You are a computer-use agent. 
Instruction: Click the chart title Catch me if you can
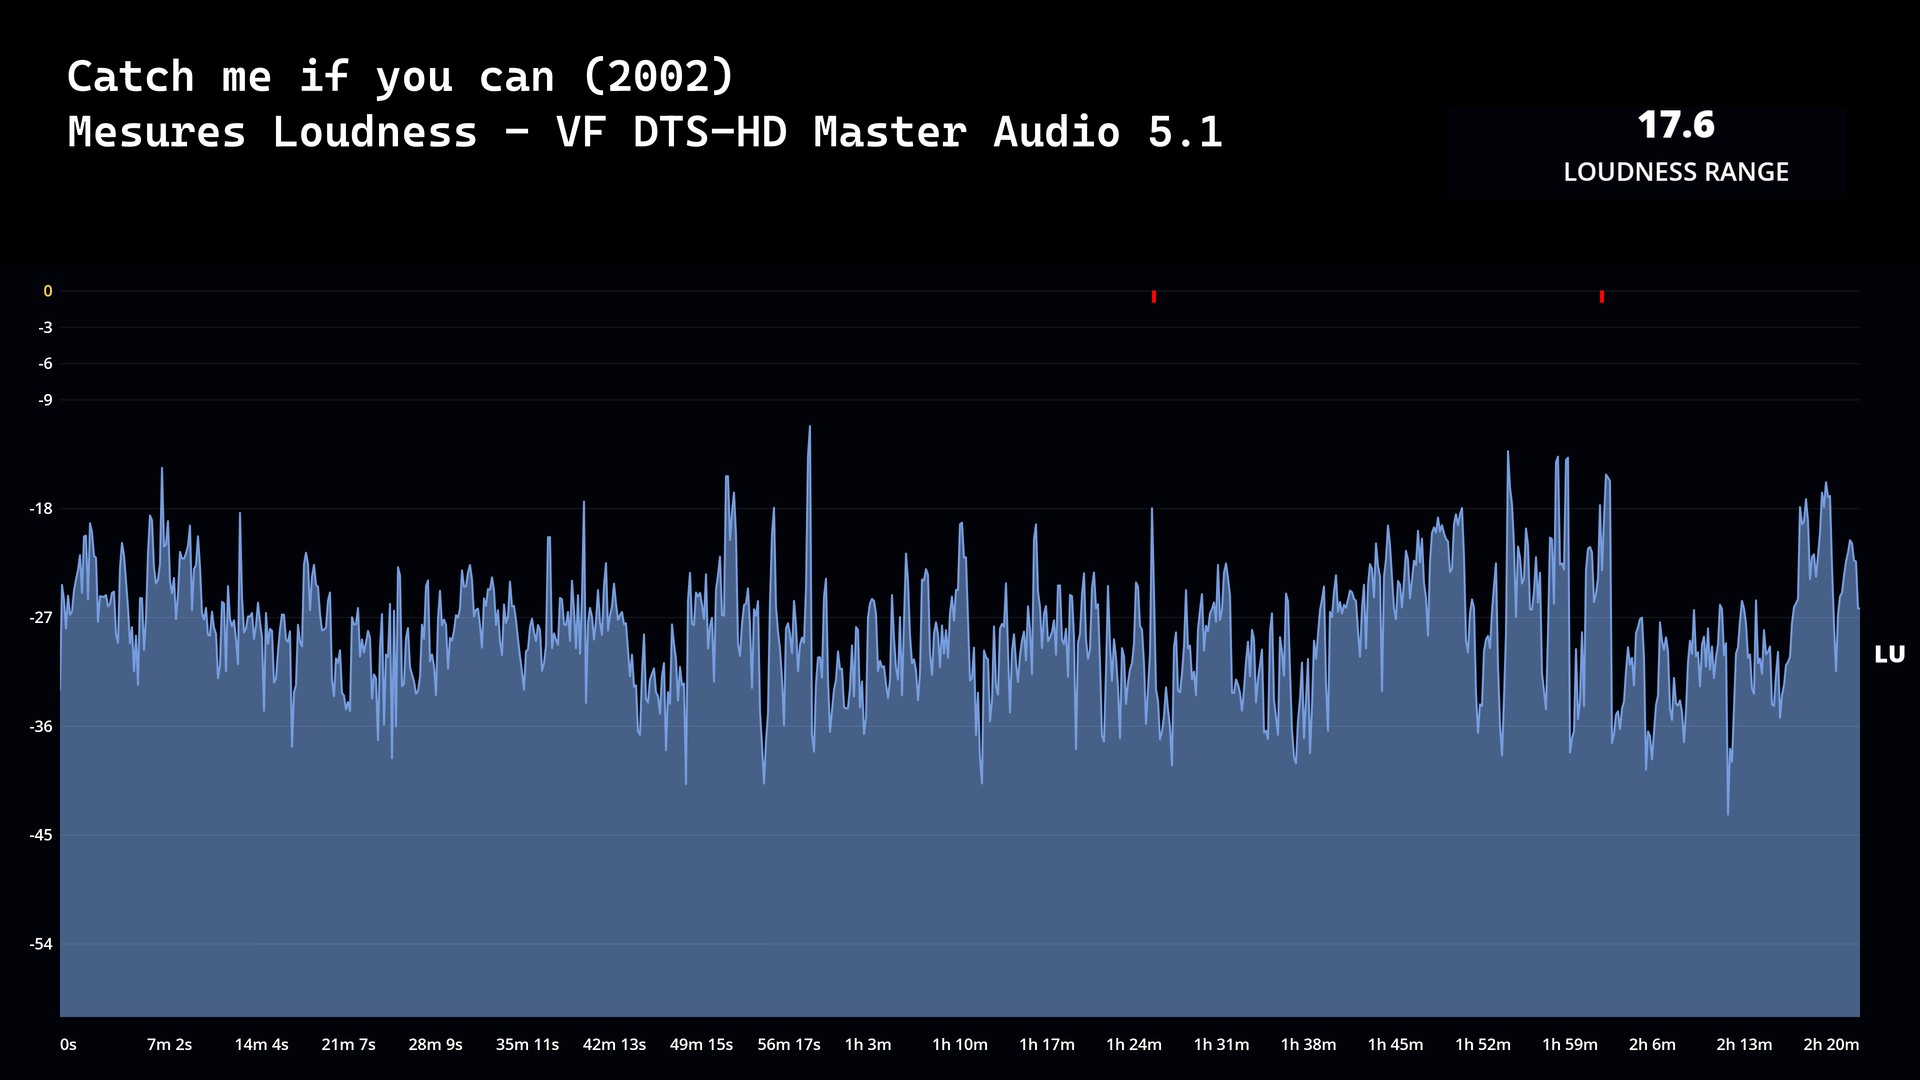(x=400, y=77)
